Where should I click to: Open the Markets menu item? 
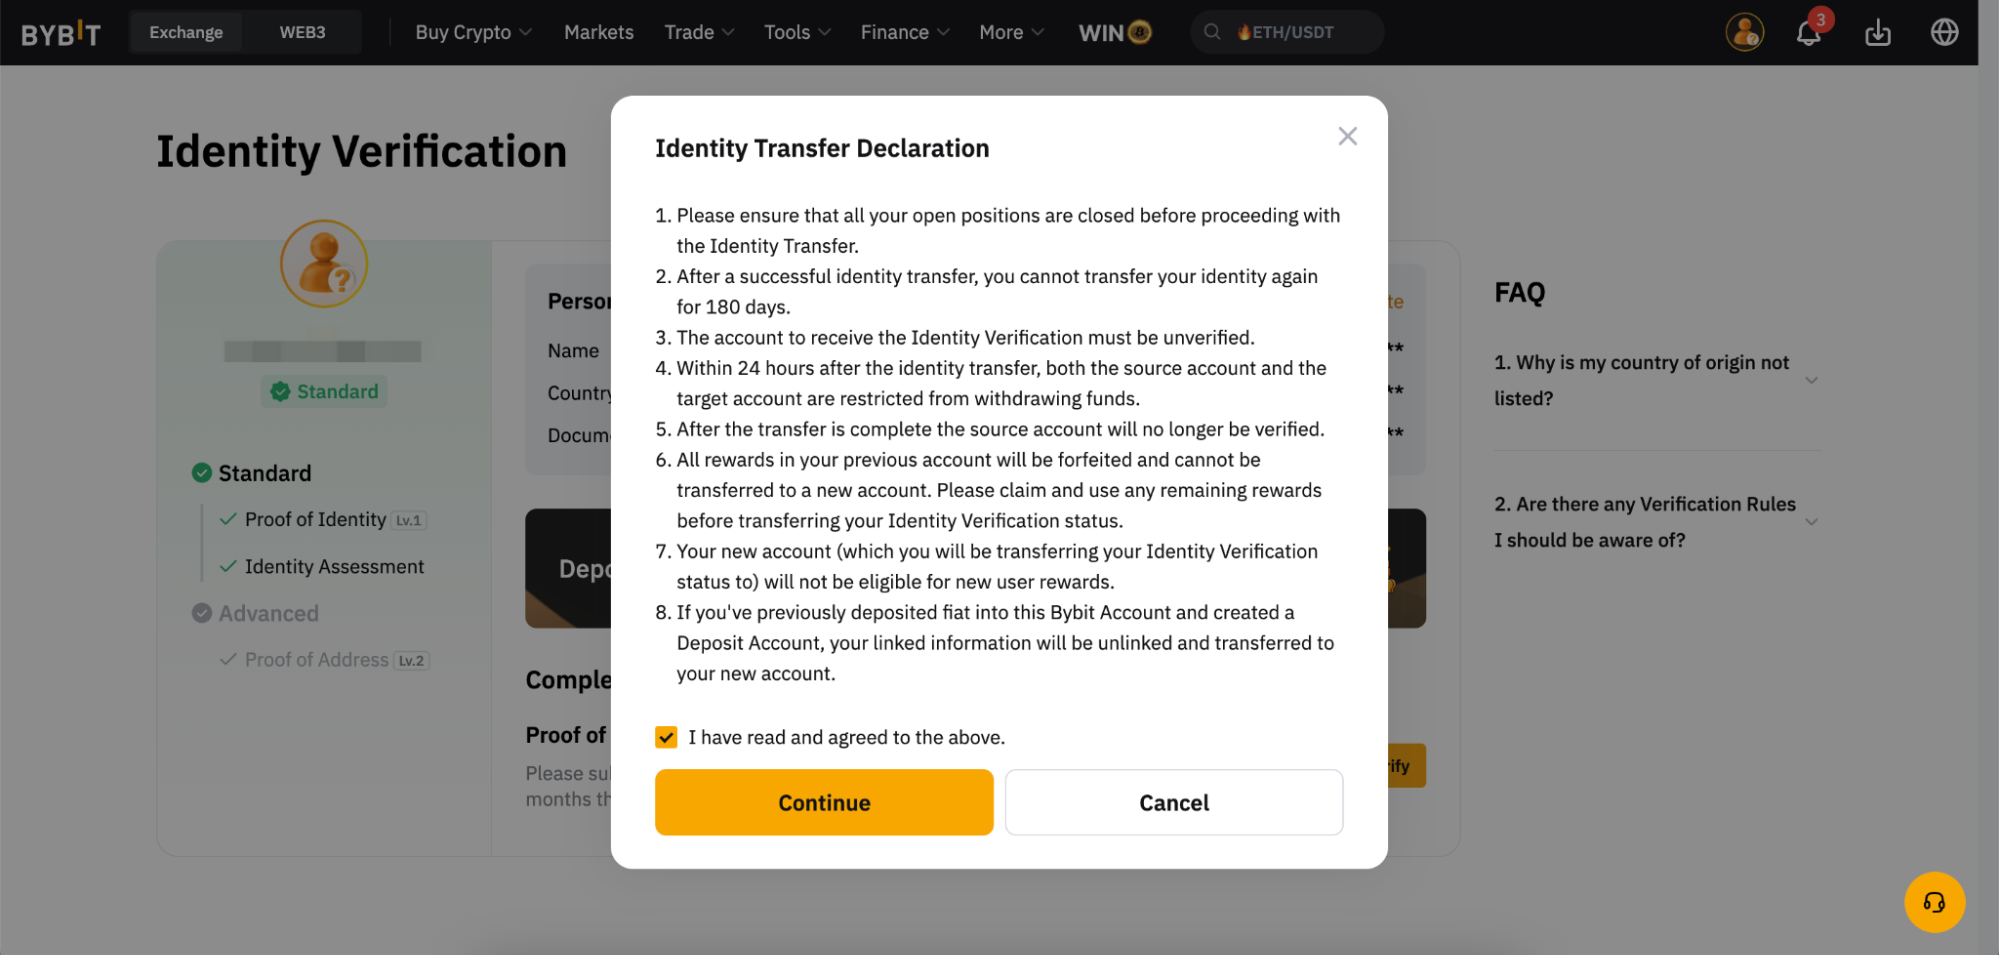[x=598, y=32]
